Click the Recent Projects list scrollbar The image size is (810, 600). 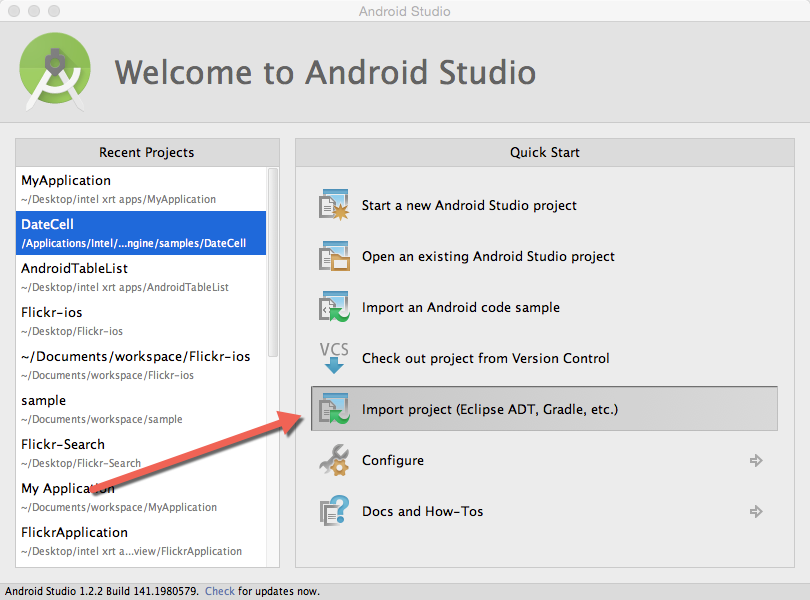(x=273, y=263)
